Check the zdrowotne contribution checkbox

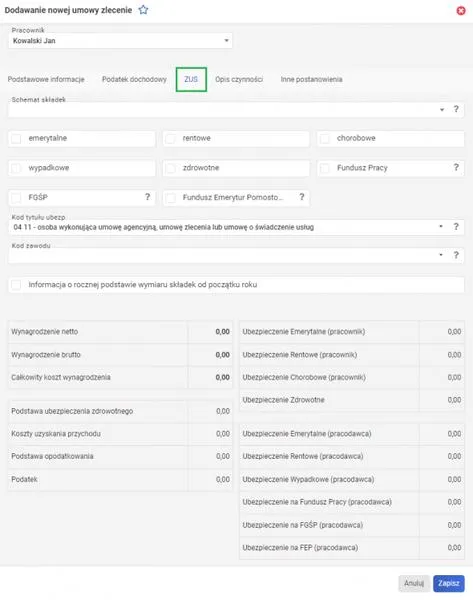coord(171,168)
